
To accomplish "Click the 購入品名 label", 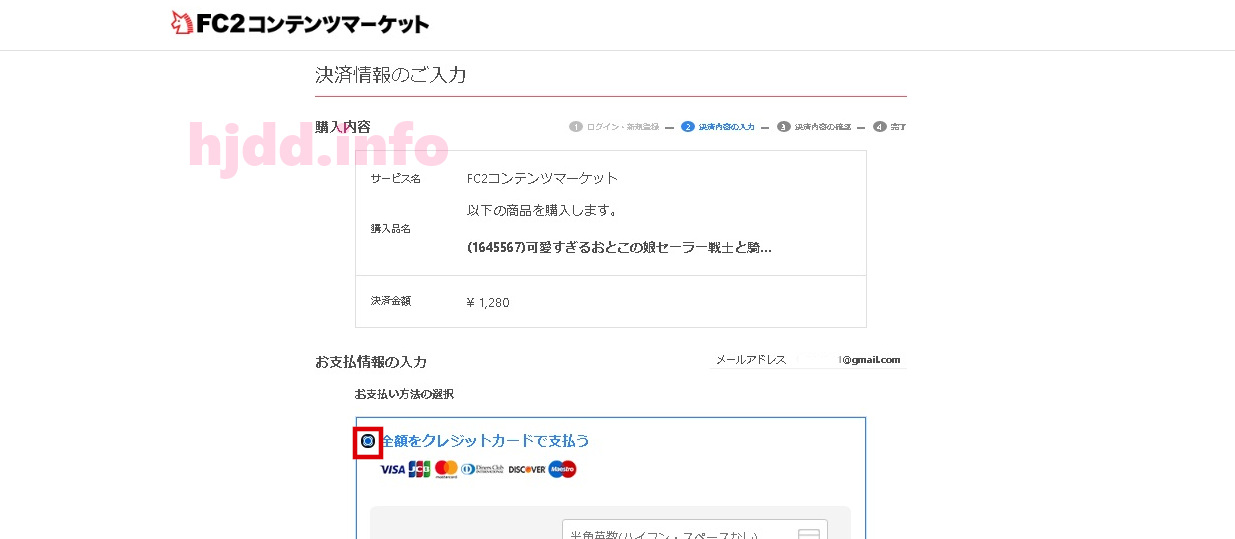I will [x=391, y=228].
